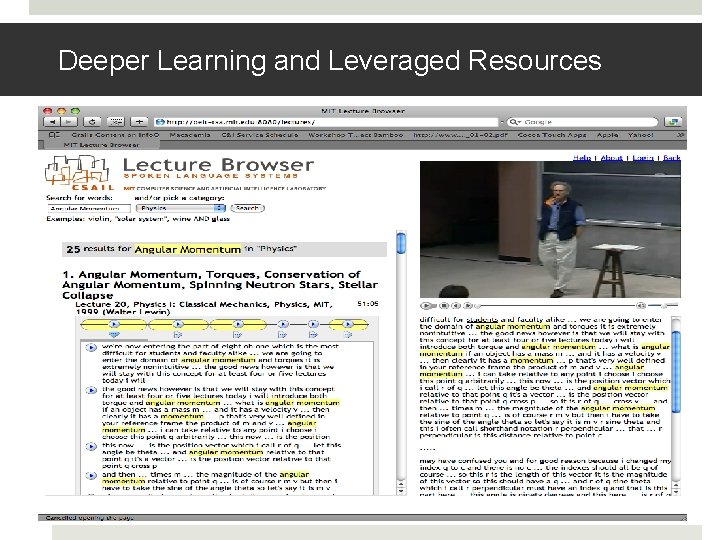This screenshot has width=720, height=540.
Task: Fast-forward the video using the forward button
Action: 468,305
